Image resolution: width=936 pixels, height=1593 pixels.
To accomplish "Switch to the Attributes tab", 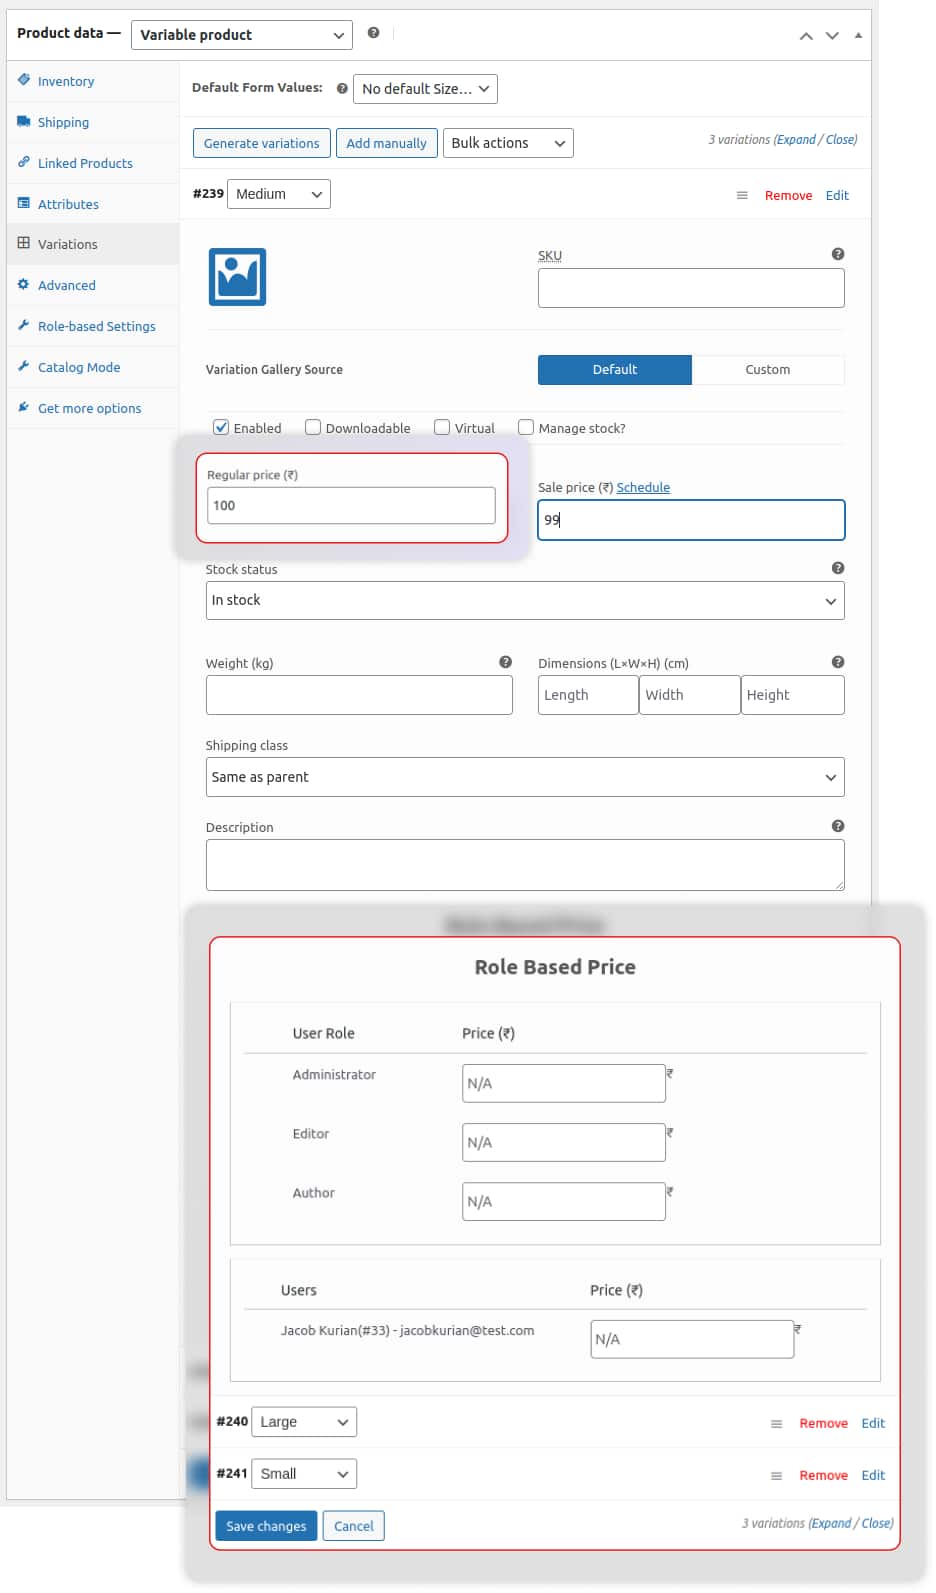I will [x=68, y=204].
